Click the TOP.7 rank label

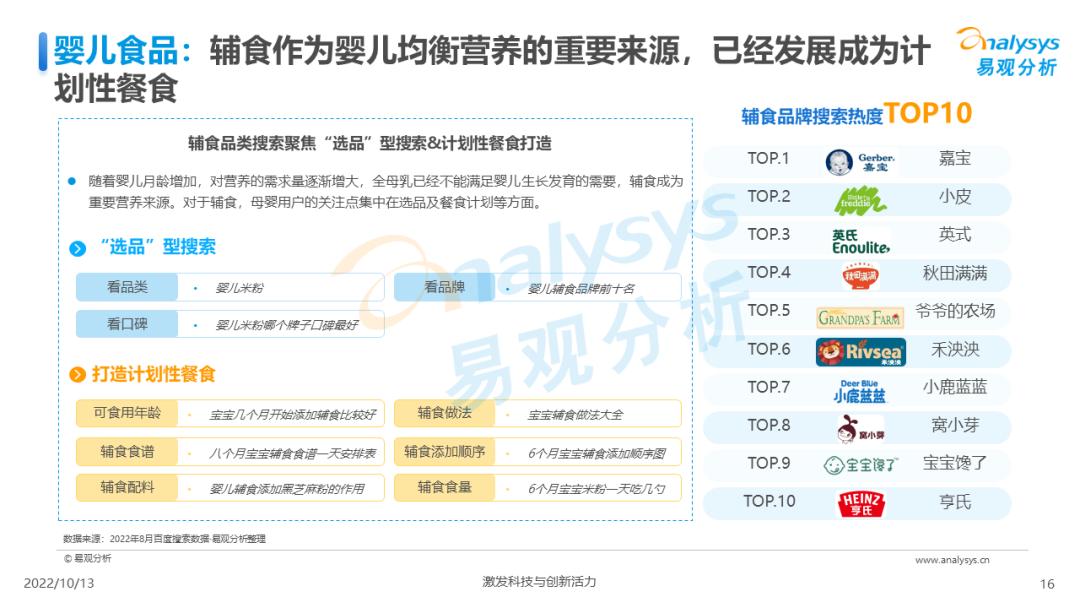pos(769,388)
